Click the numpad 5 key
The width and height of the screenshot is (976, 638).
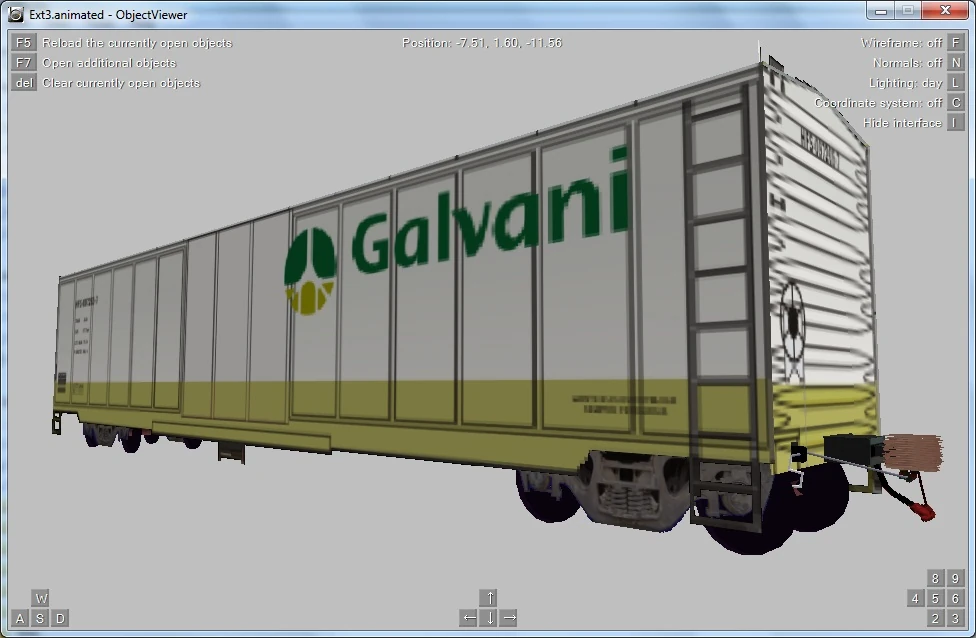(x=935, y=598)
